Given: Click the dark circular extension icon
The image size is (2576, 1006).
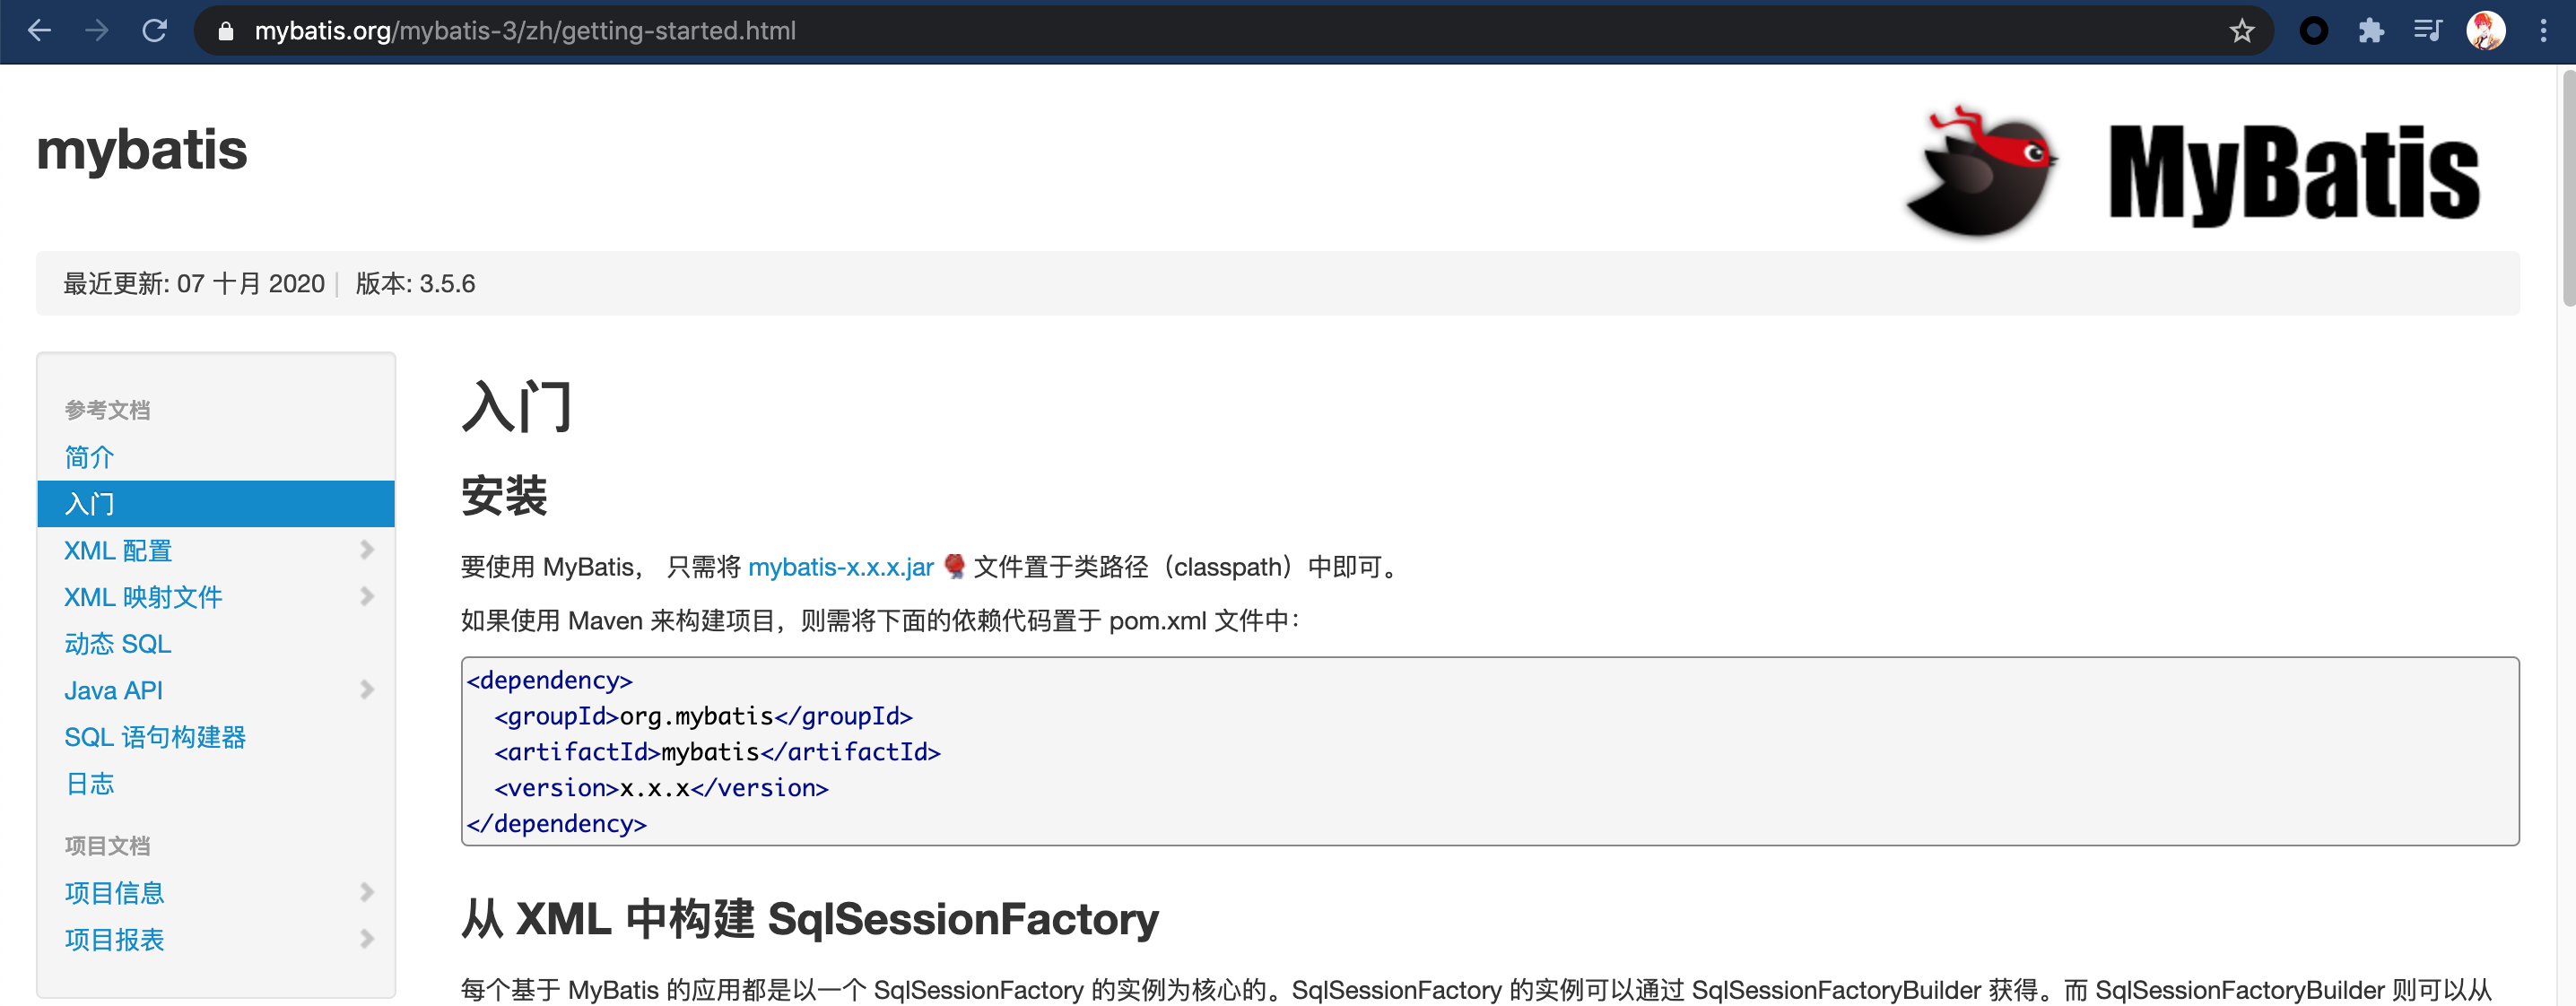Looking at the screenshot, I should [x=2313, y=31].
